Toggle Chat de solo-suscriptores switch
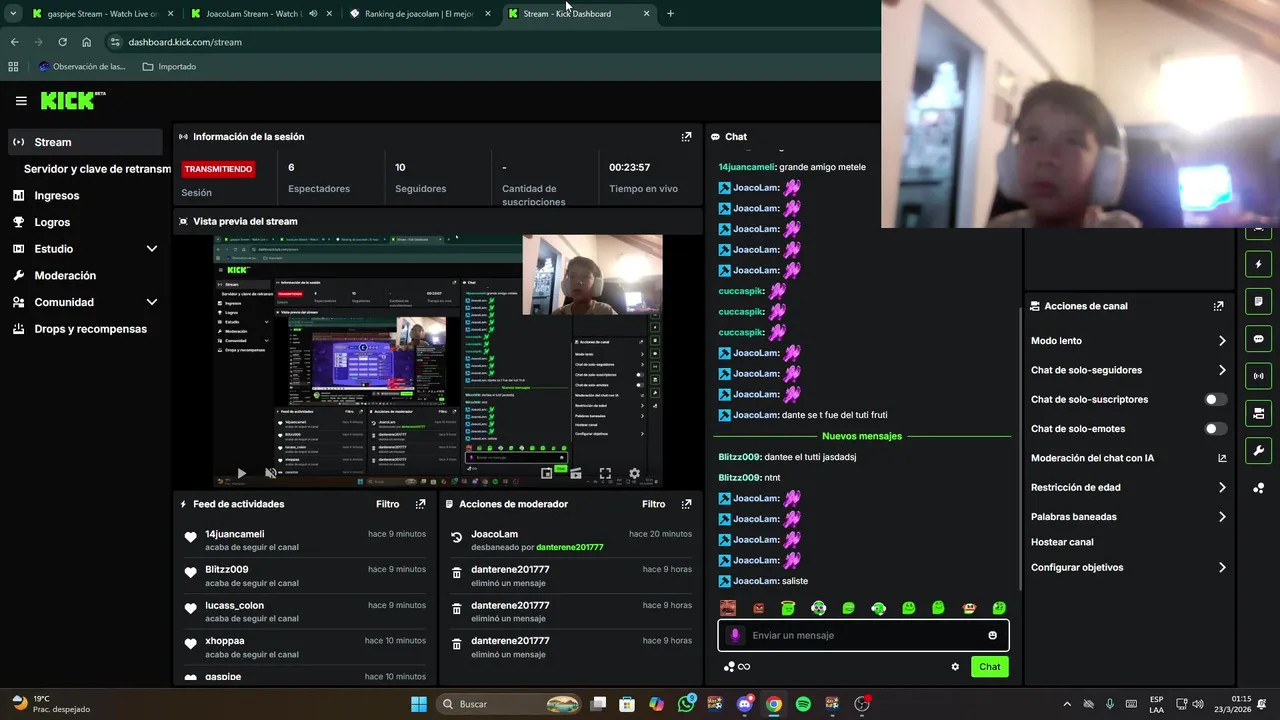The image size is (1280, 720). tap(1215, 399)
